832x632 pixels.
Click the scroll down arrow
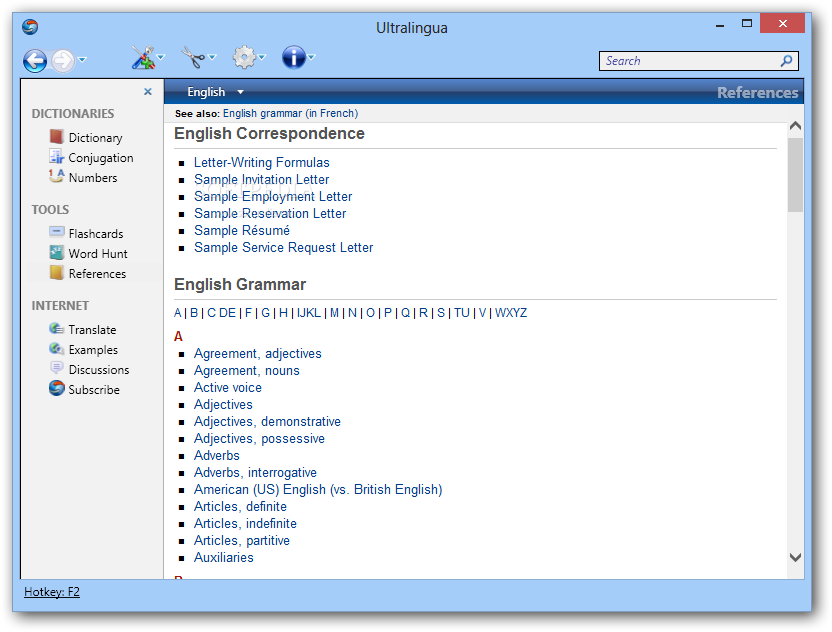coord(795,557)
